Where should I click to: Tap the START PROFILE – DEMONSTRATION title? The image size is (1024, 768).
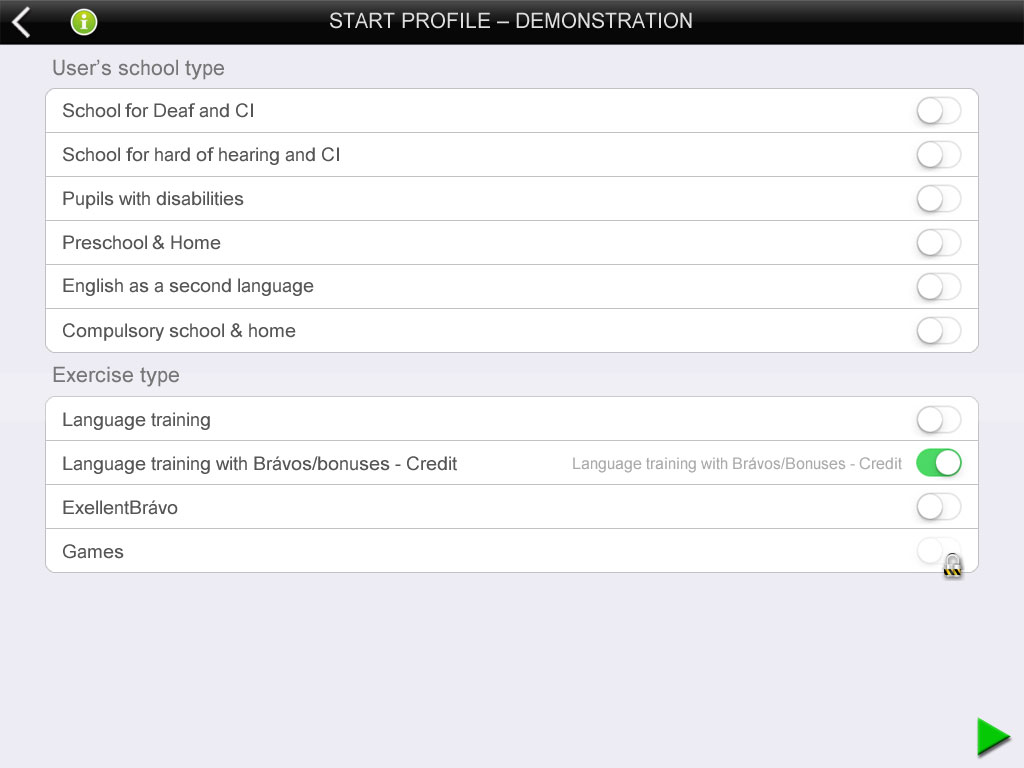pos(511,21)
